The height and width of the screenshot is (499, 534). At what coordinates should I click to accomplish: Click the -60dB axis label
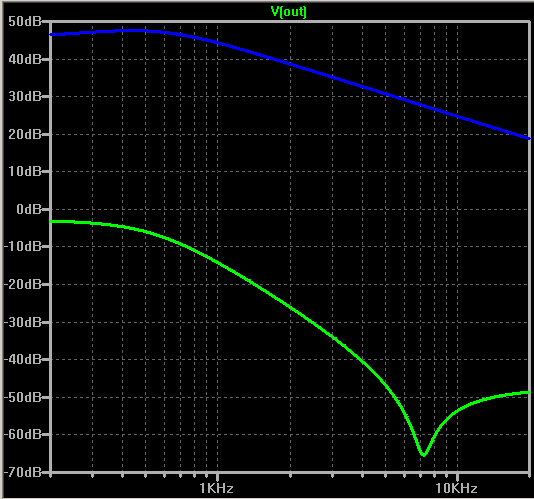pyautogui.click(x=22, y=434)
